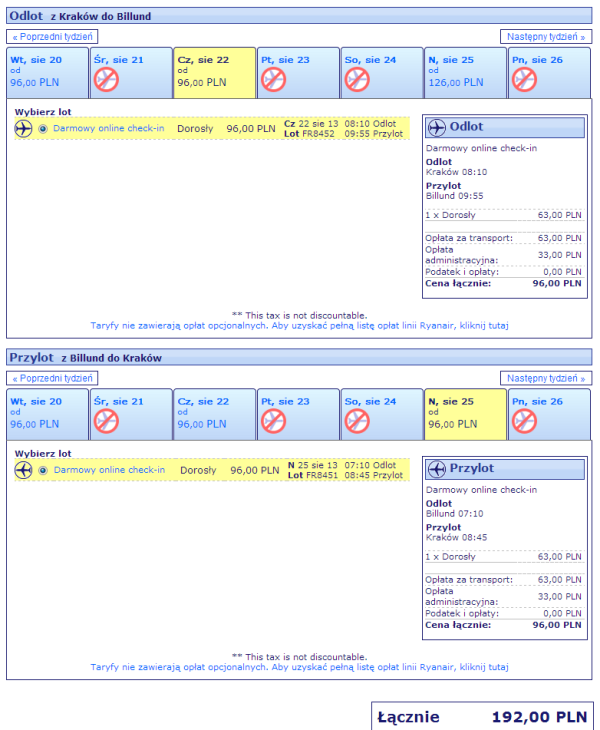
Task: Click '08:45 Przylot' arrival time text
Action: [373, 475]
